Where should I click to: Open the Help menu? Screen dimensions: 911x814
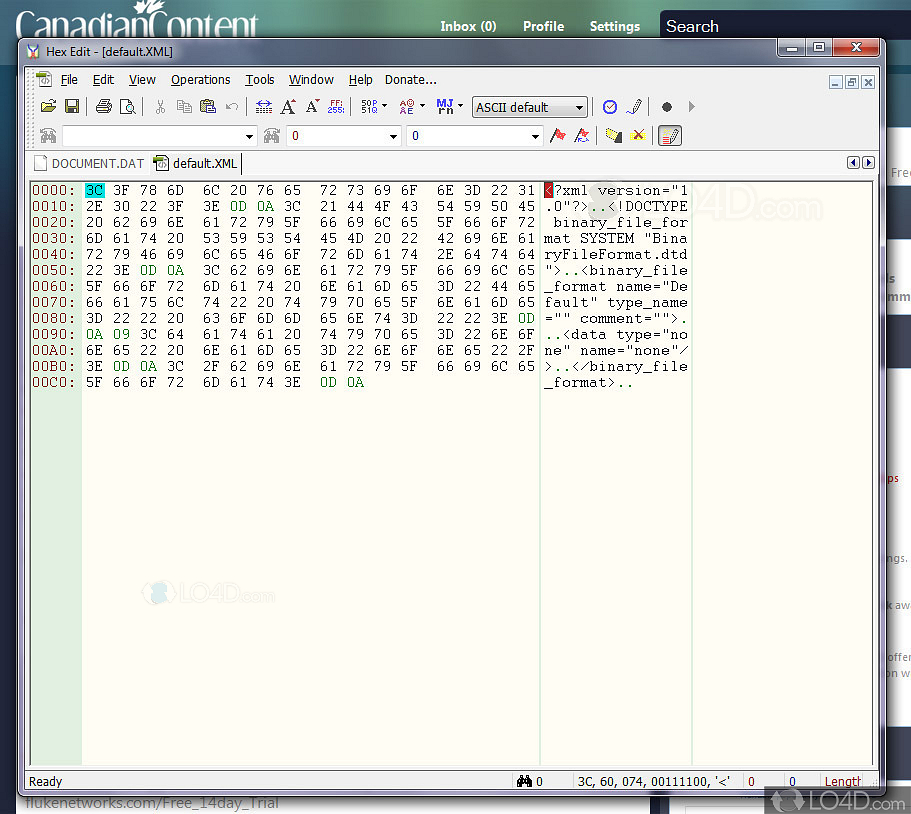pyautogui.click(x=360, y=80)
